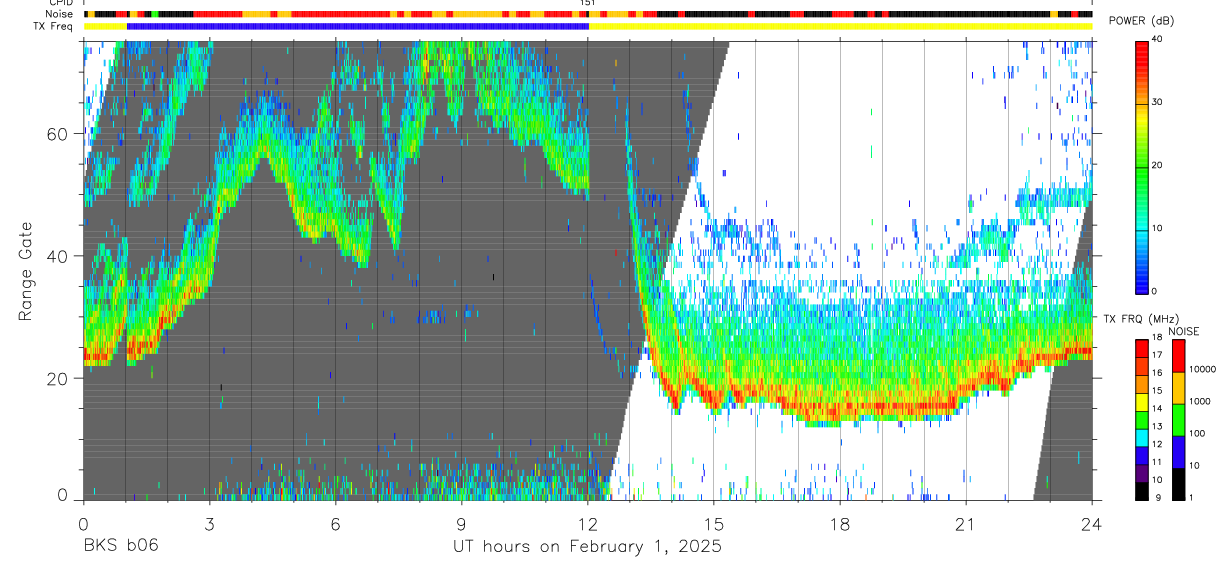Click the x-axis tick label '6'
This screenshot has width=1228, height=567.
click(336, 523)
